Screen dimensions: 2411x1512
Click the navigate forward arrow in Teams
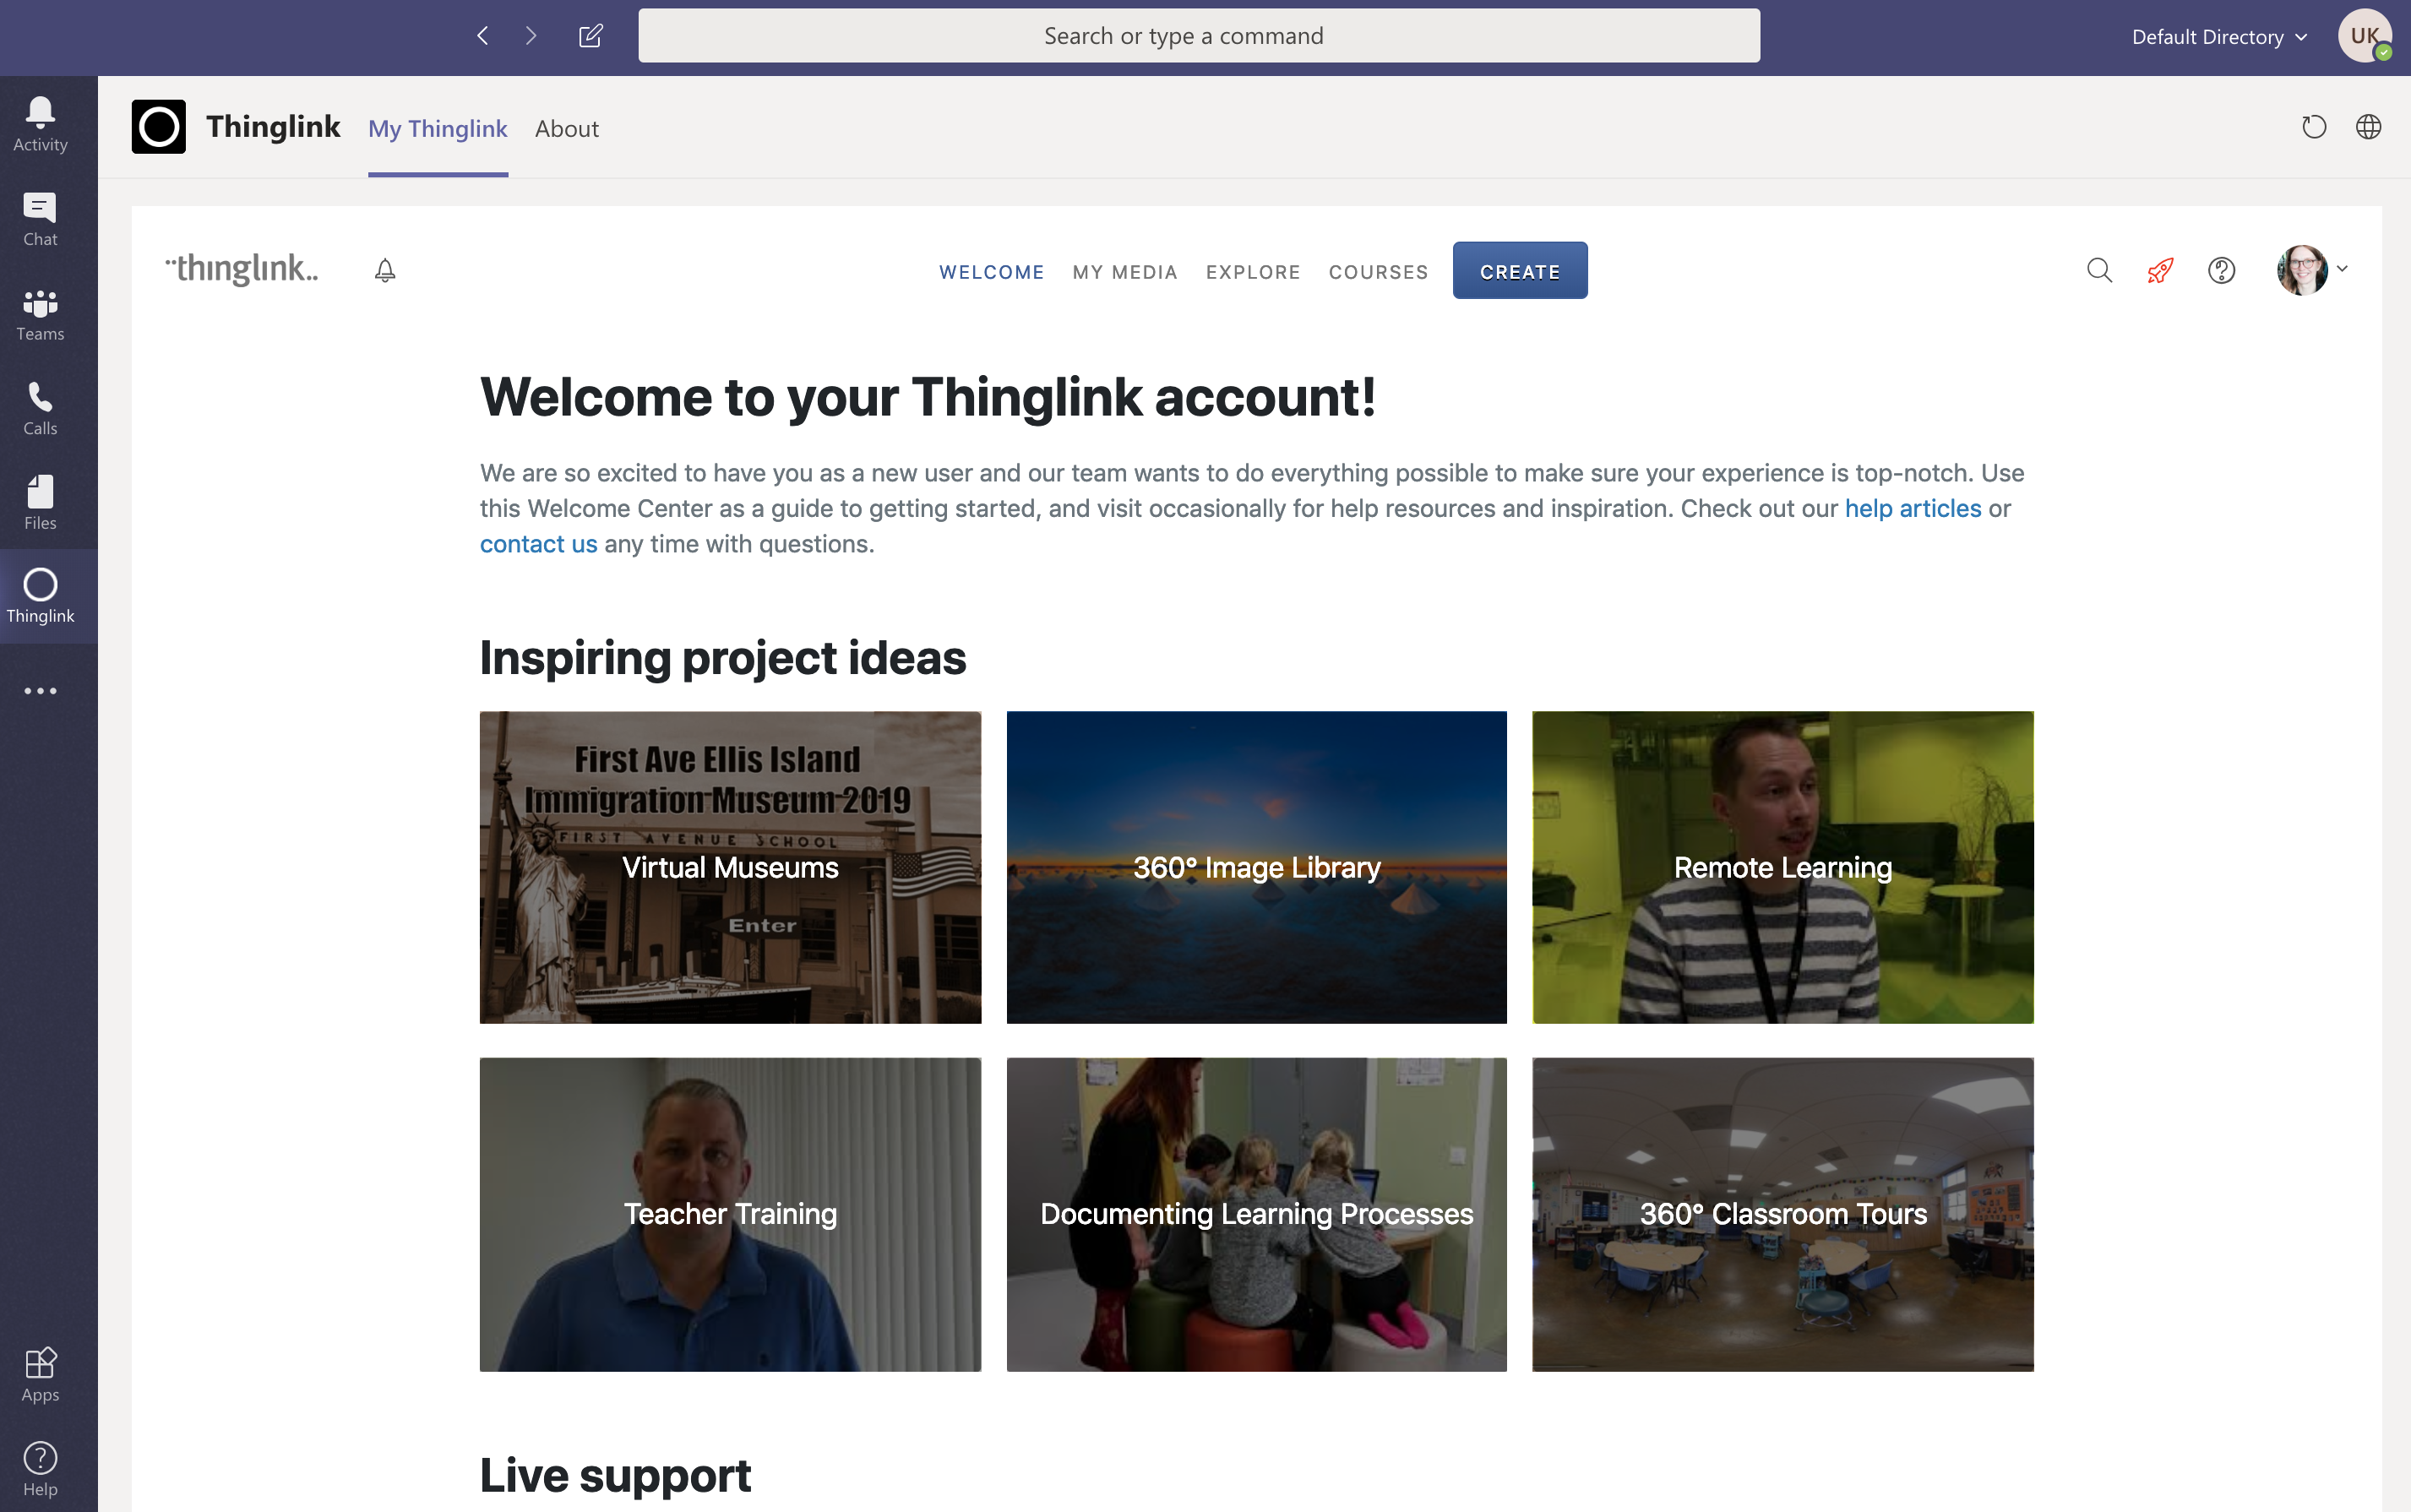tap(530, 35)
